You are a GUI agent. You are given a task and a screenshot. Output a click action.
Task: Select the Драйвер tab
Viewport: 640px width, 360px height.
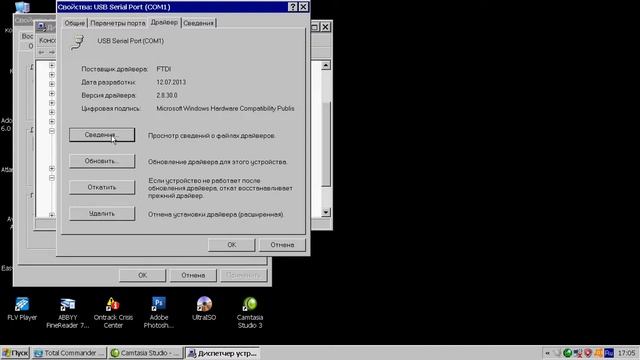tap(164, 22)
